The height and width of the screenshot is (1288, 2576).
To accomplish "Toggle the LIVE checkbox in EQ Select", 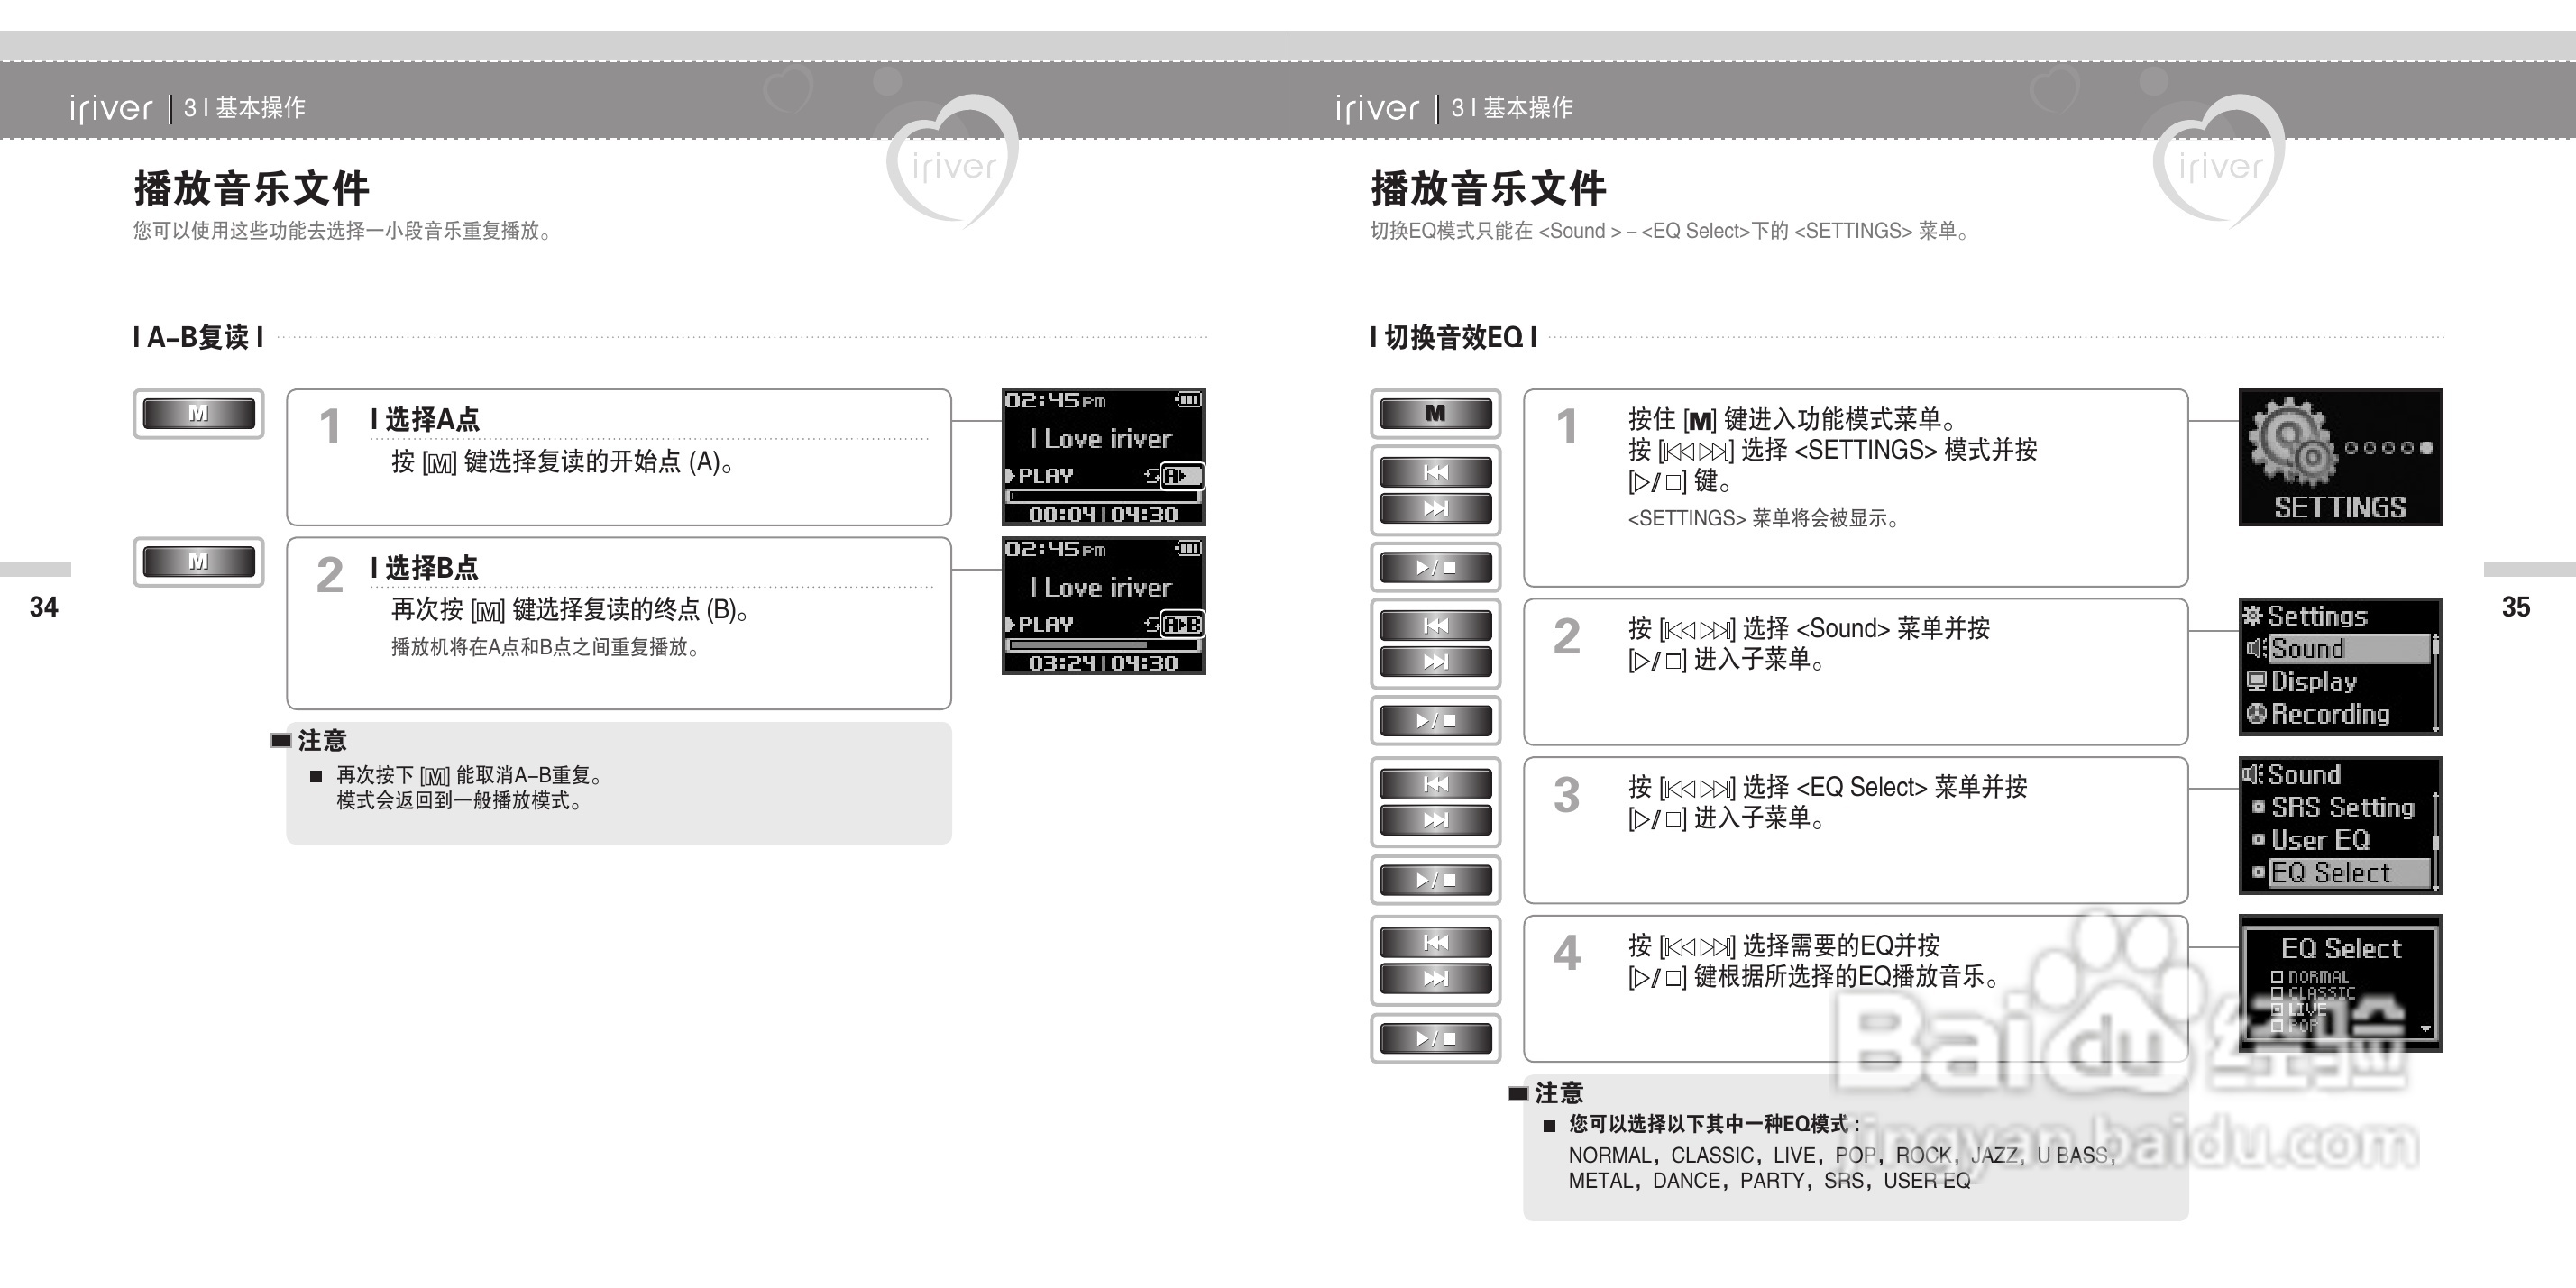I will [x=2277, y=1009].
